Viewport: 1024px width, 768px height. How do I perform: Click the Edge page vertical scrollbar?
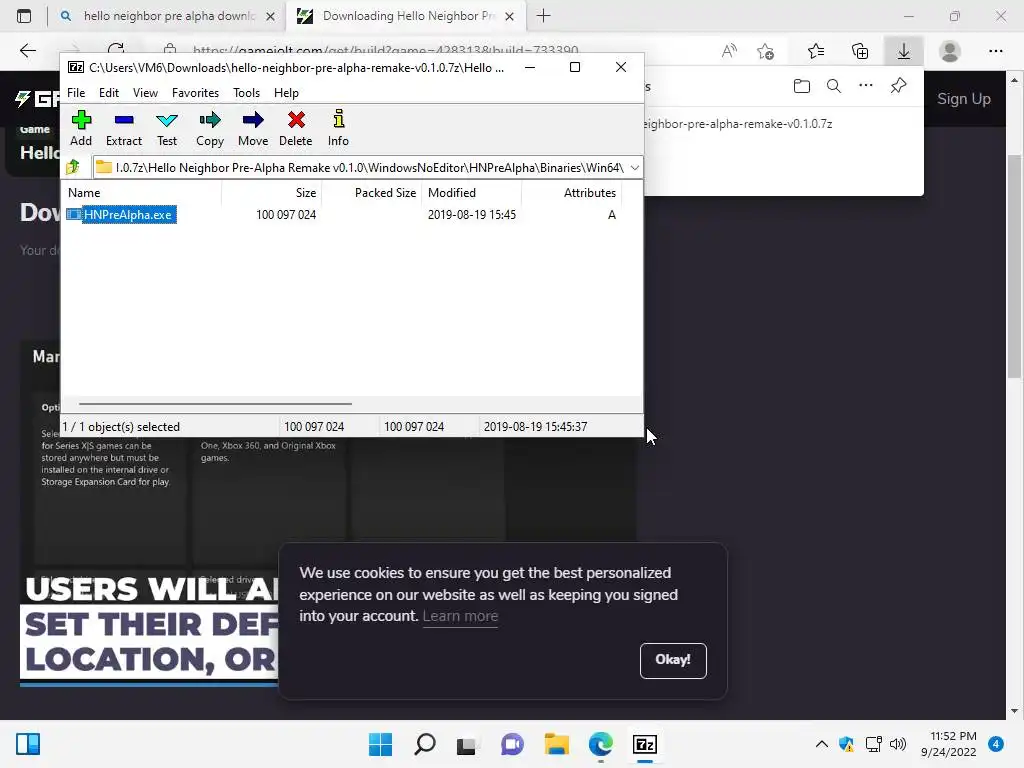(1014, 266)
